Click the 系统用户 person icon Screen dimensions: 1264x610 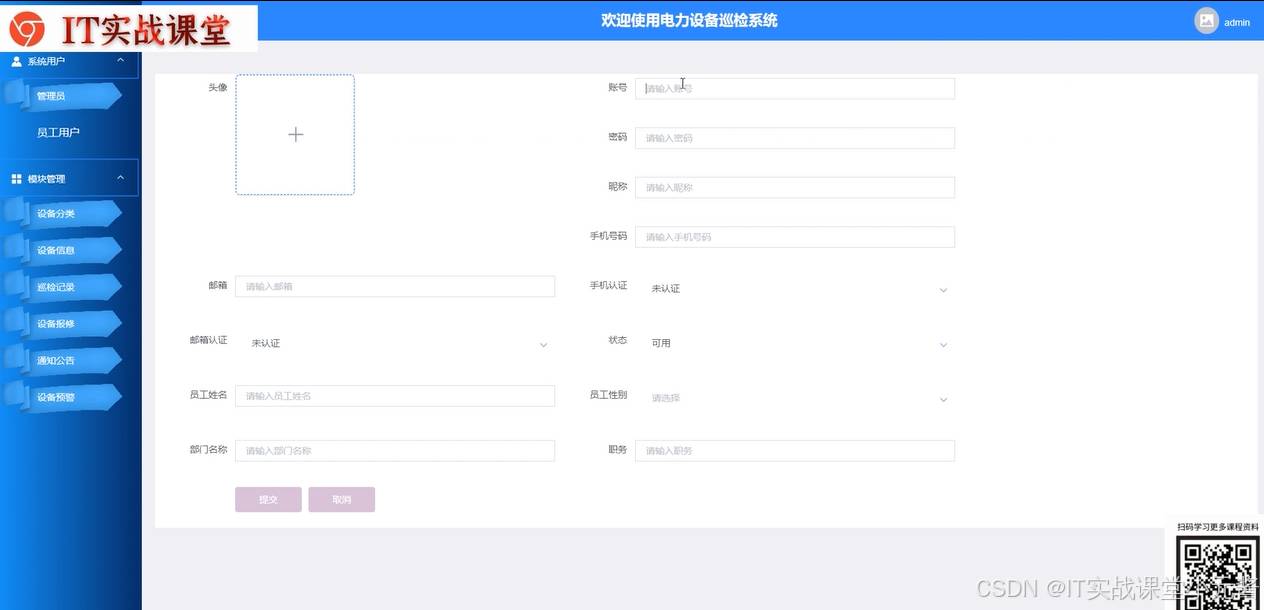[16, 62]
